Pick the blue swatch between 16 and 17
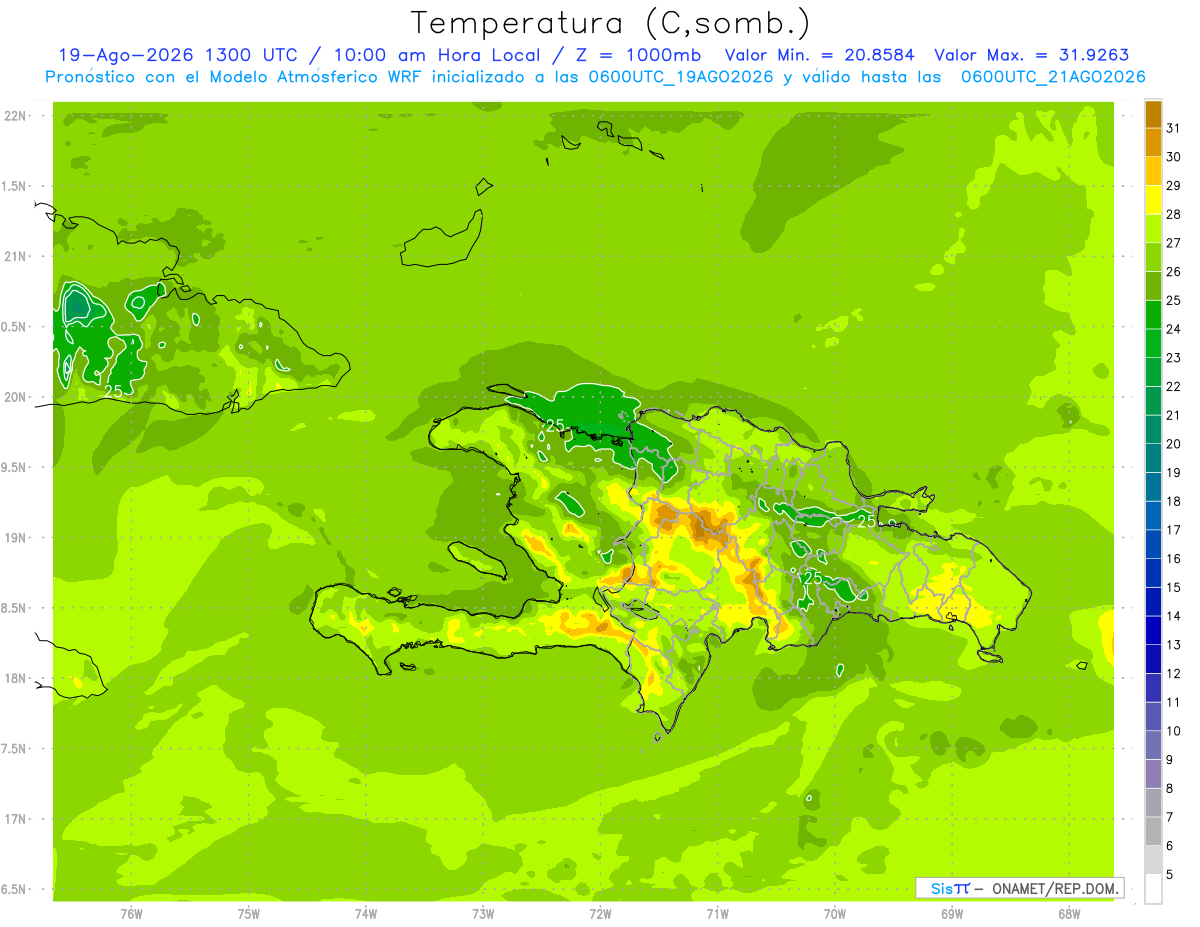The width and height of the screenshot is (1200, 927). [x=1153, y=544]
